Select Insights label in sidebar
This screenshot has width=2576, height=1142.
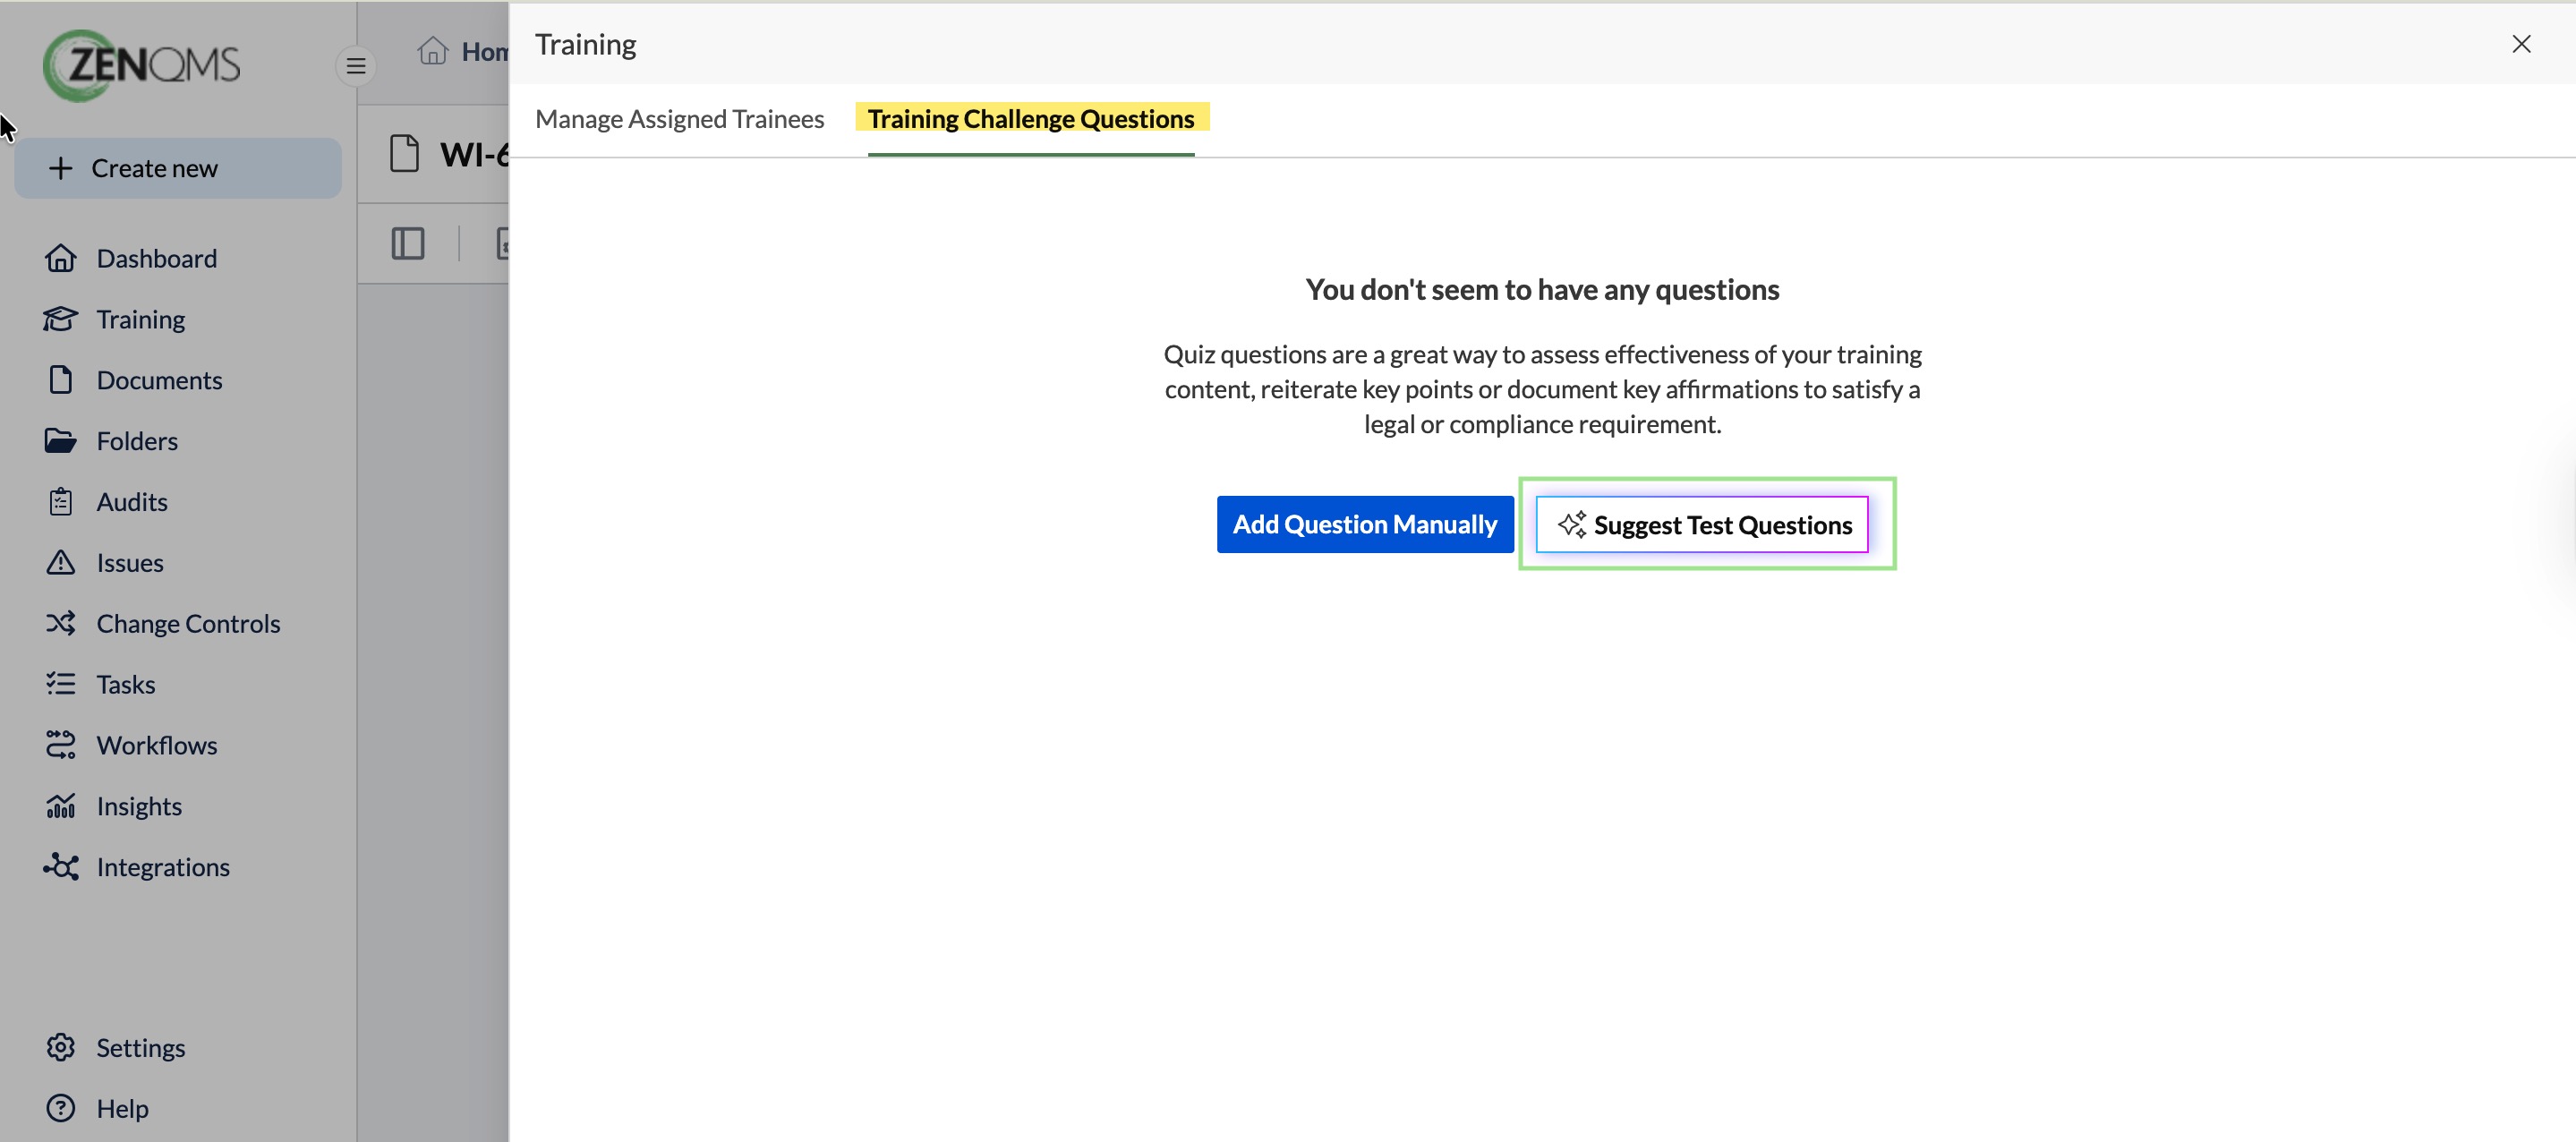point(139,807)
